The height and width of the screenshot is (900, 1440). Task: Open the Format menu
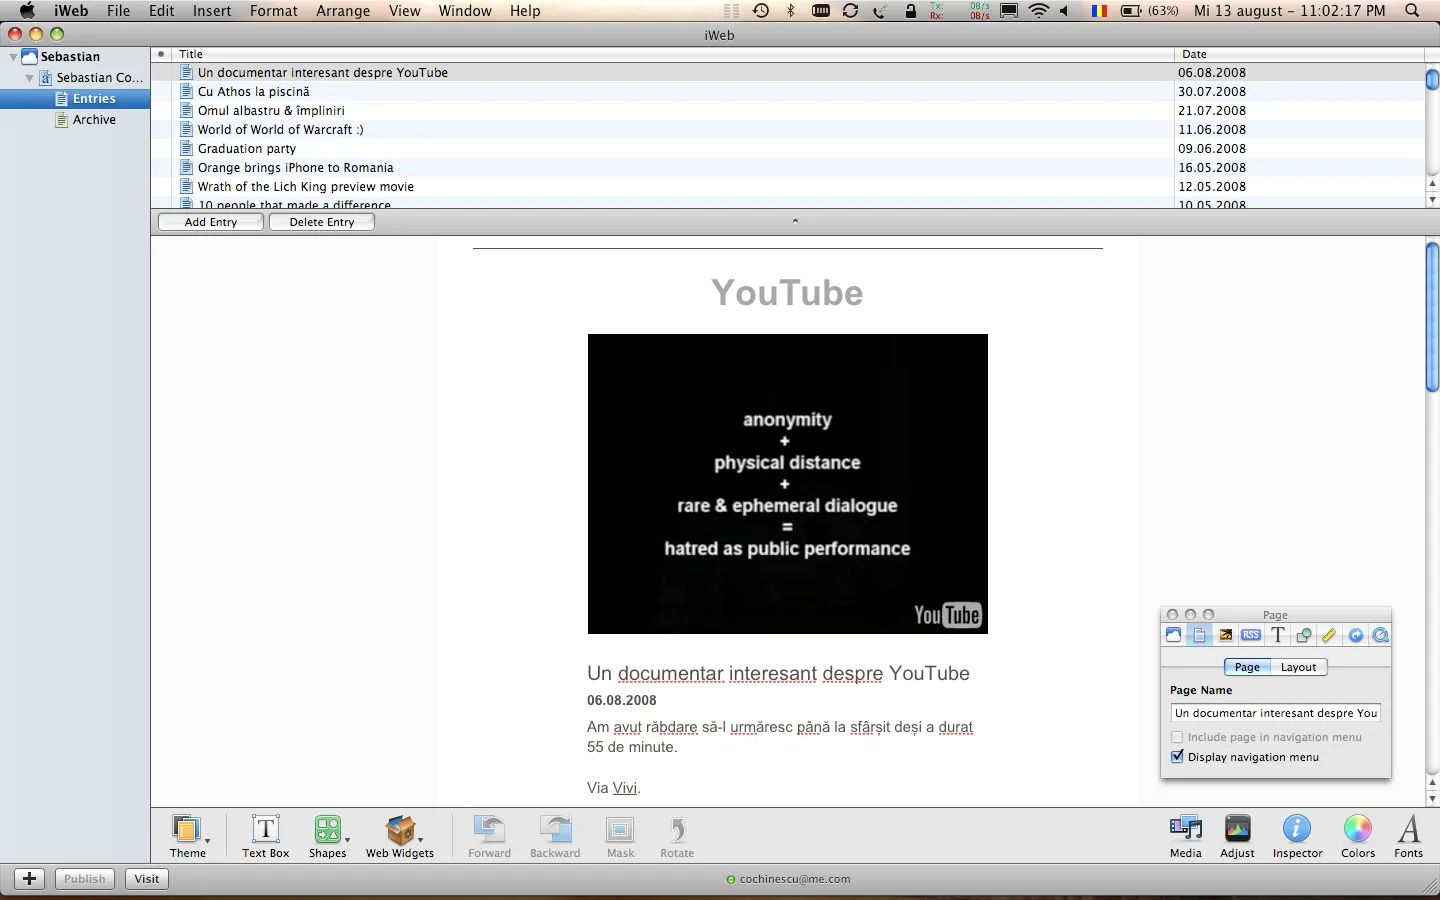click(274, 11)
